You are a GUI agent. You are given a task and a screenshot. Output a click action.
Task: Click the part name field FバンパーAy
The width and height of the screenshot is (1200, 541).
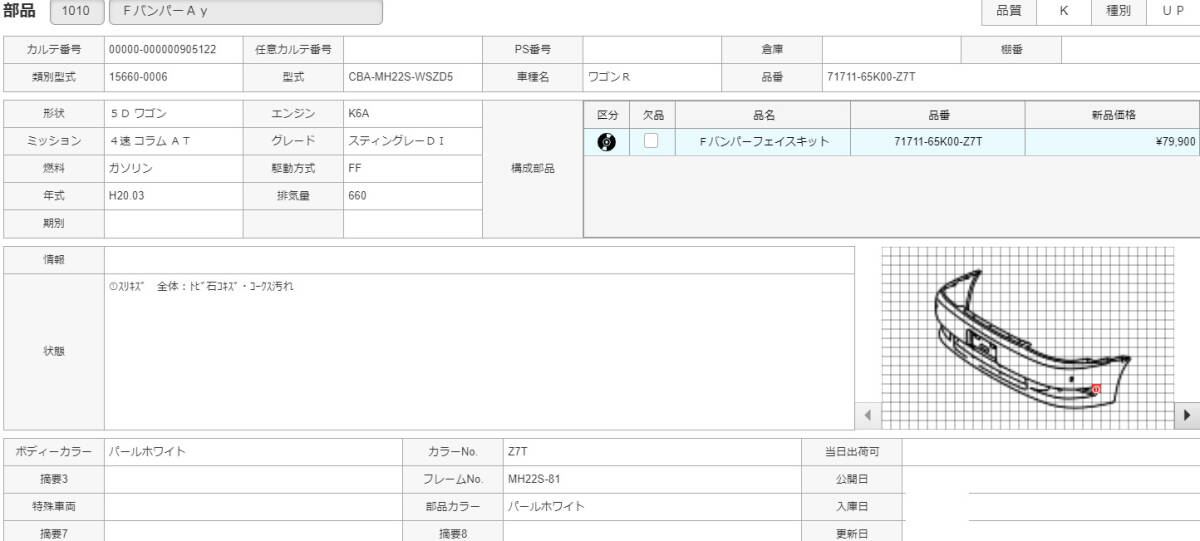click(x=246, y=12)
